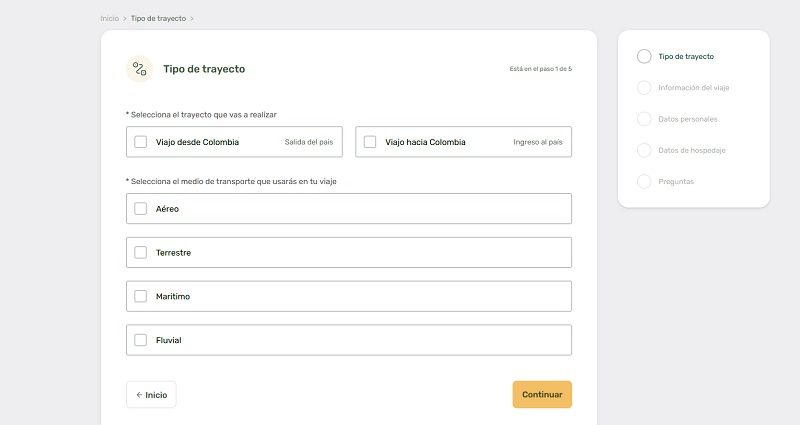The image size is (800, 425).
Task: Check the Viajo hacia Colombia checkbox
Action: point(370,142)
